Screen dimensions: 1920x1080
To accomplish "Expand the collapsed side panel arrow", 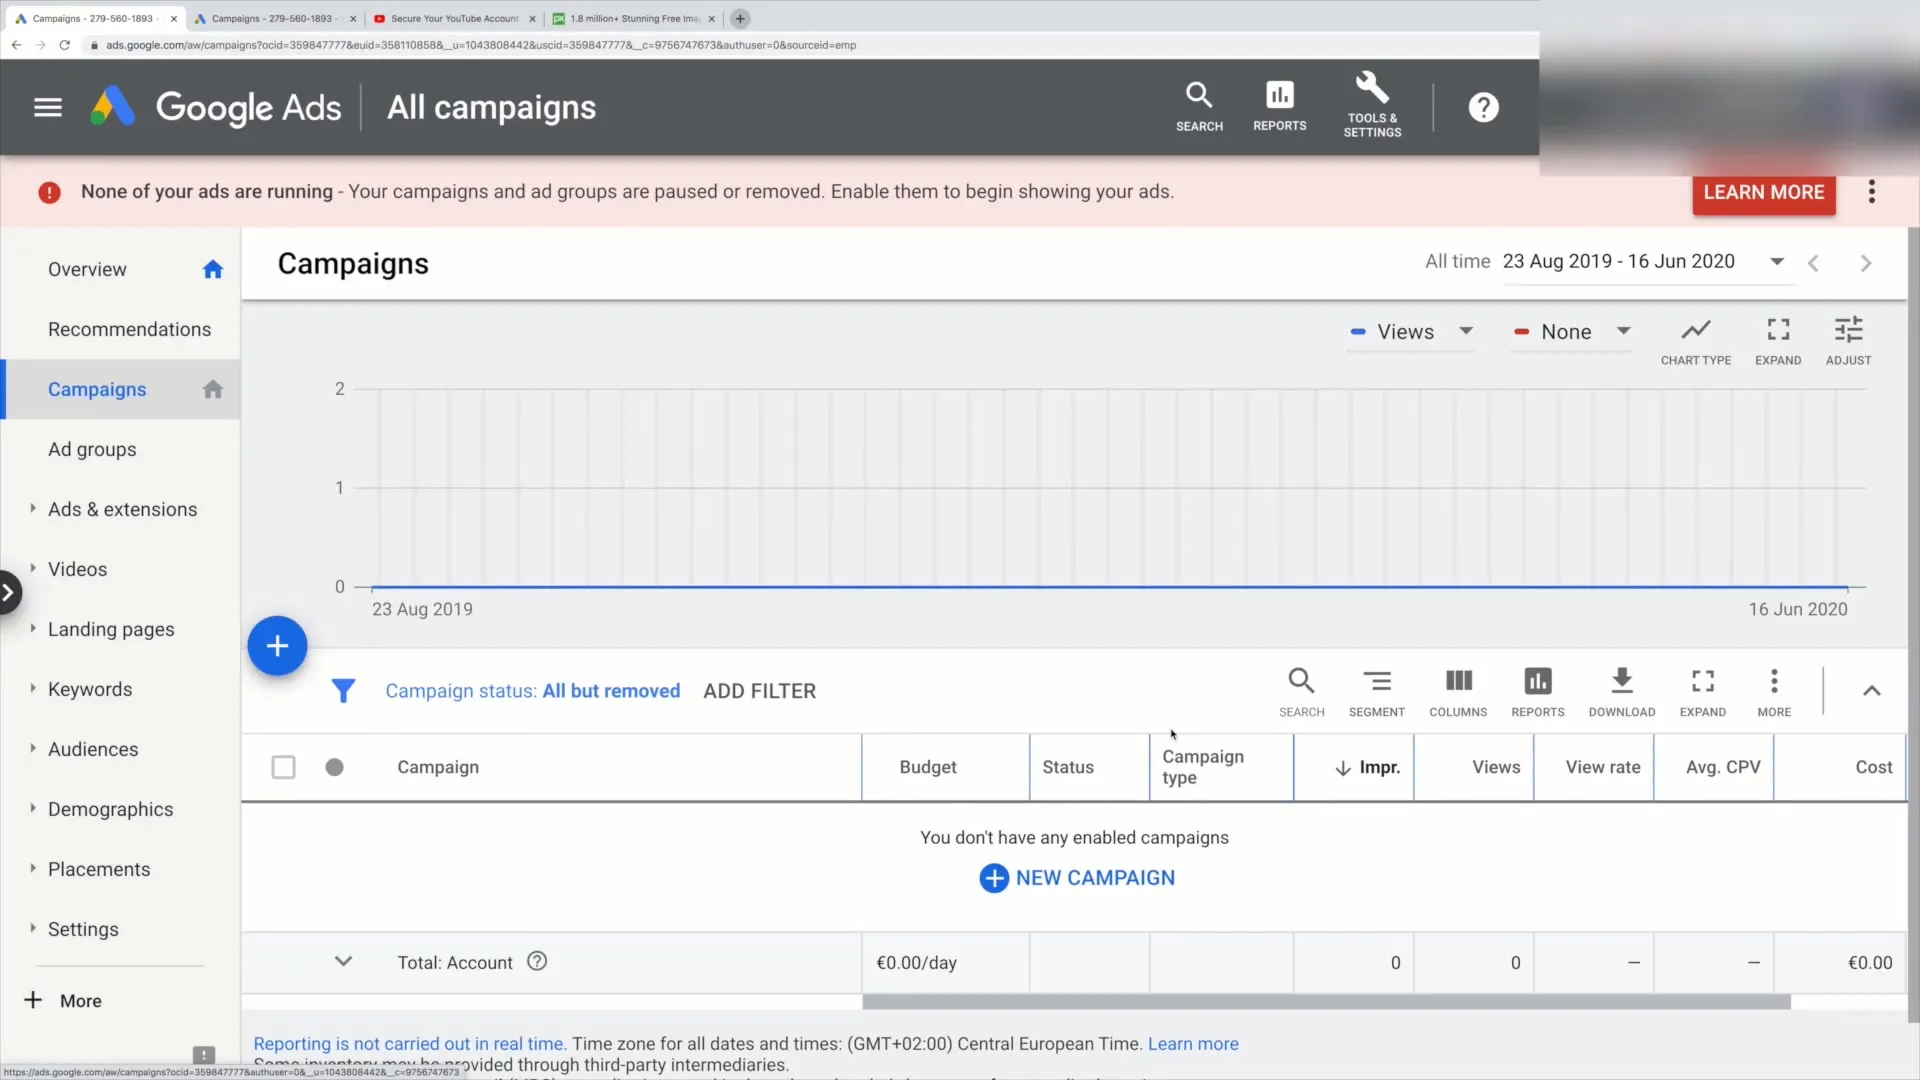I will click(8, 592).
